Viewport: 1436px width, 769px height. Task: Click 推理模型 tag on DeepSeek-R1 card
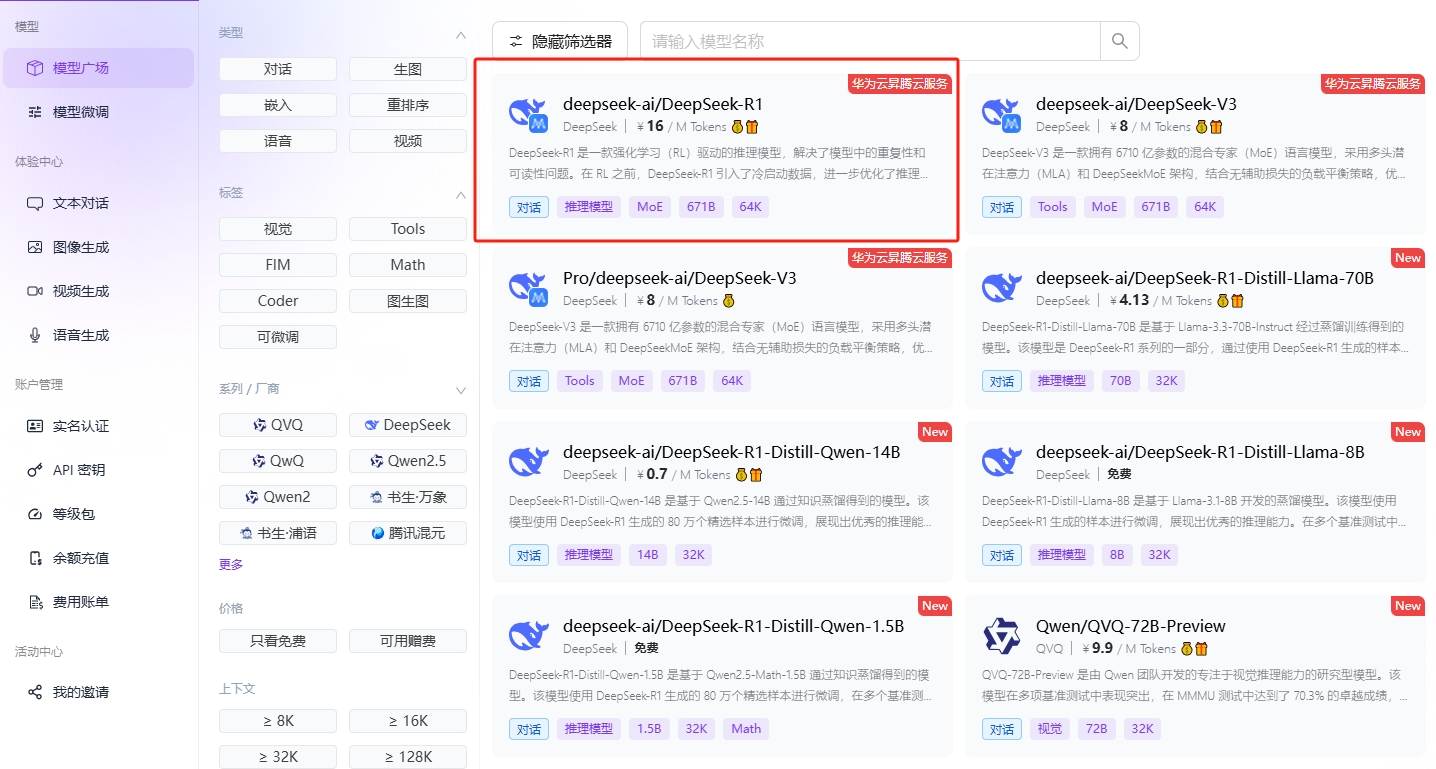click(x=589, y=207)
